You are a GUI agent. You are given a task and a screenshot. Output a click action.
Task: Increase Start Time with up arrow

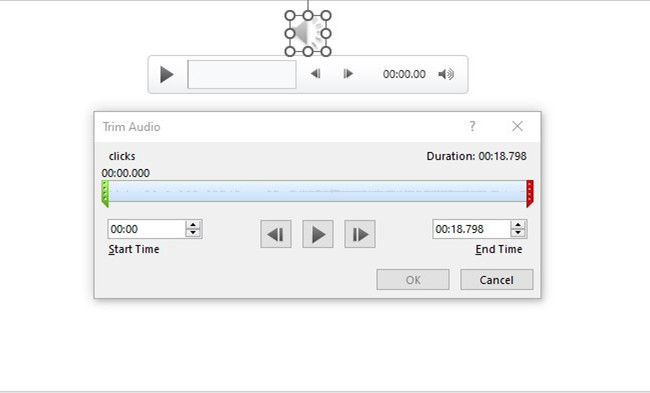193,225
